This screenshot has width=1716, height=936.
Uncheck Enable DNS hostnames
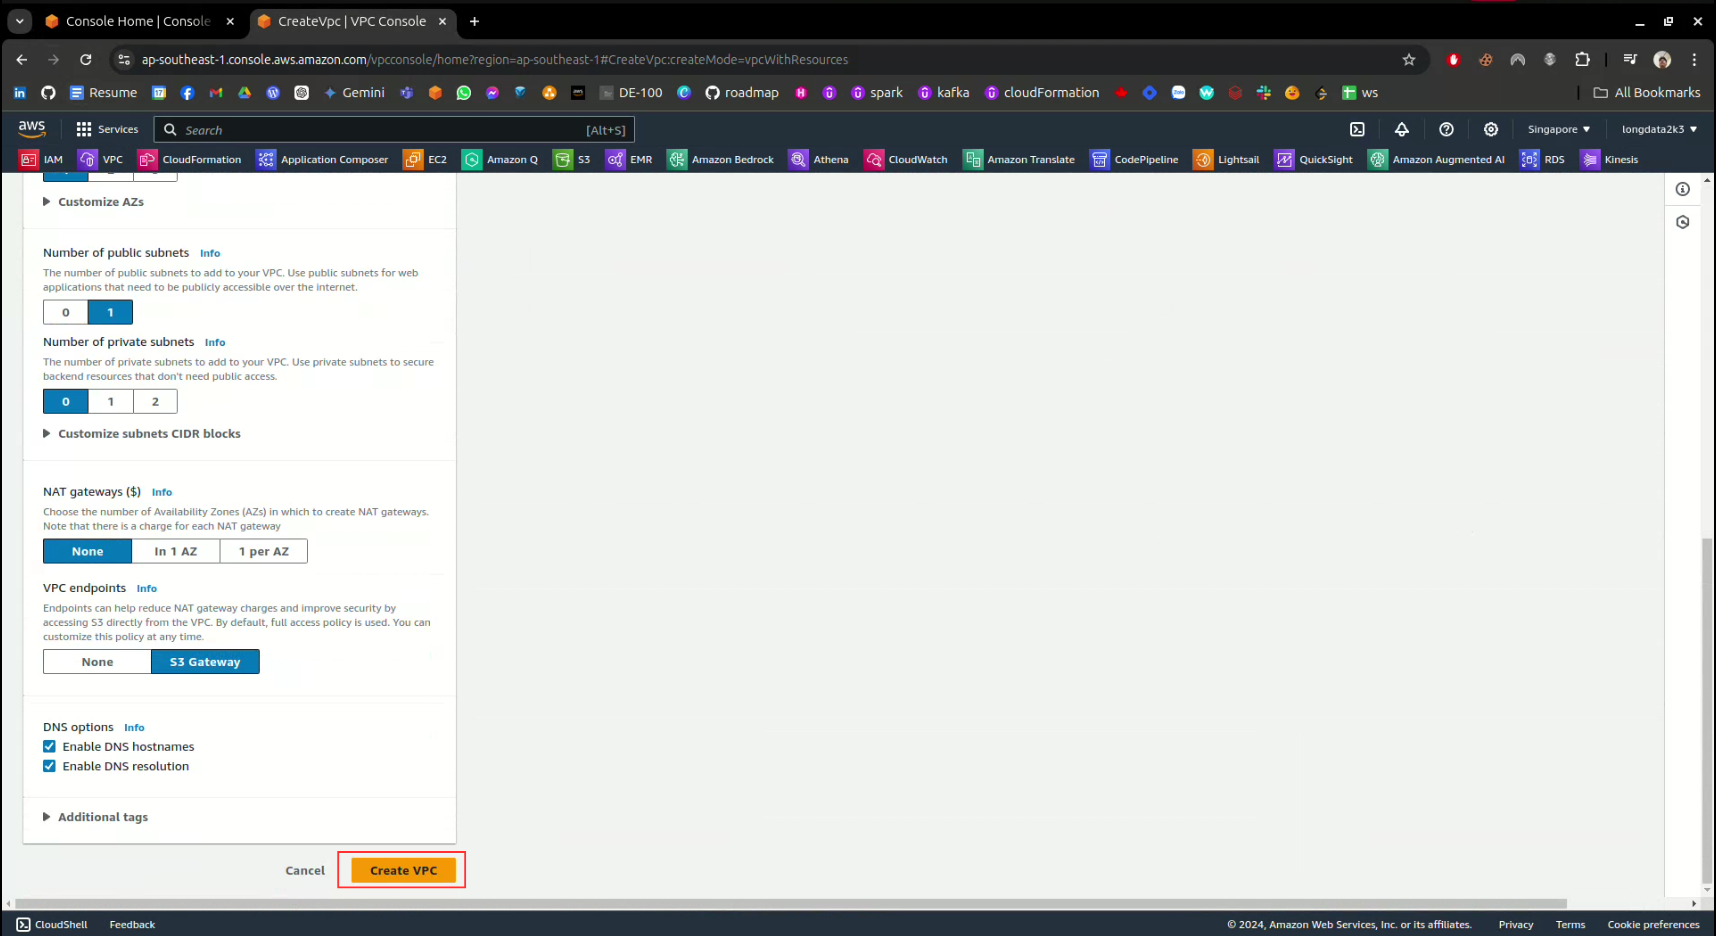click(x=50, y=747)
